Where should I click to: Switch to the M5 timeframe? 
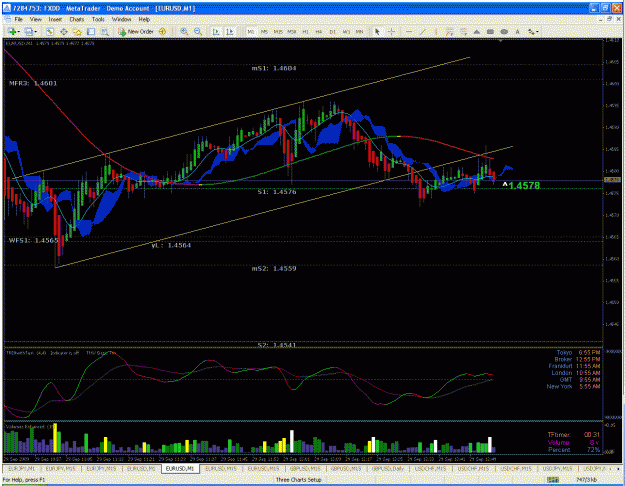[x=264, y=31]
